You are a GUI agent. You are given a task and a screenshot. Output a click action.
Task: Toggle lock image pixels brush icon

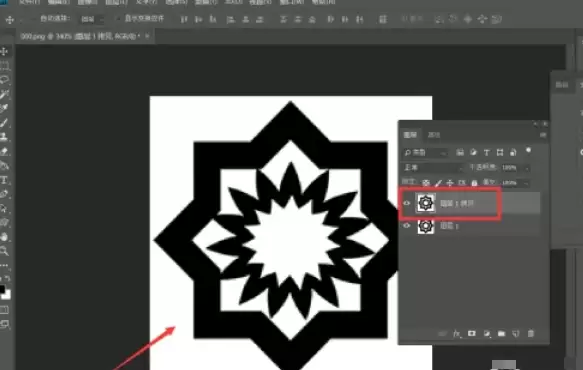pos(438,183)
